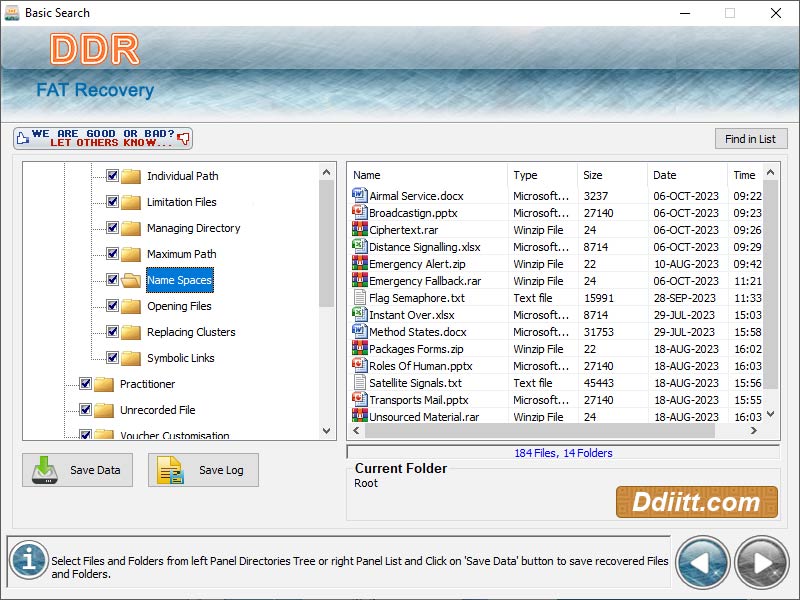Click the WinZip icon beside Emergency Alert.zip
Screen dimensions: 800x600
tap(360, 264)
